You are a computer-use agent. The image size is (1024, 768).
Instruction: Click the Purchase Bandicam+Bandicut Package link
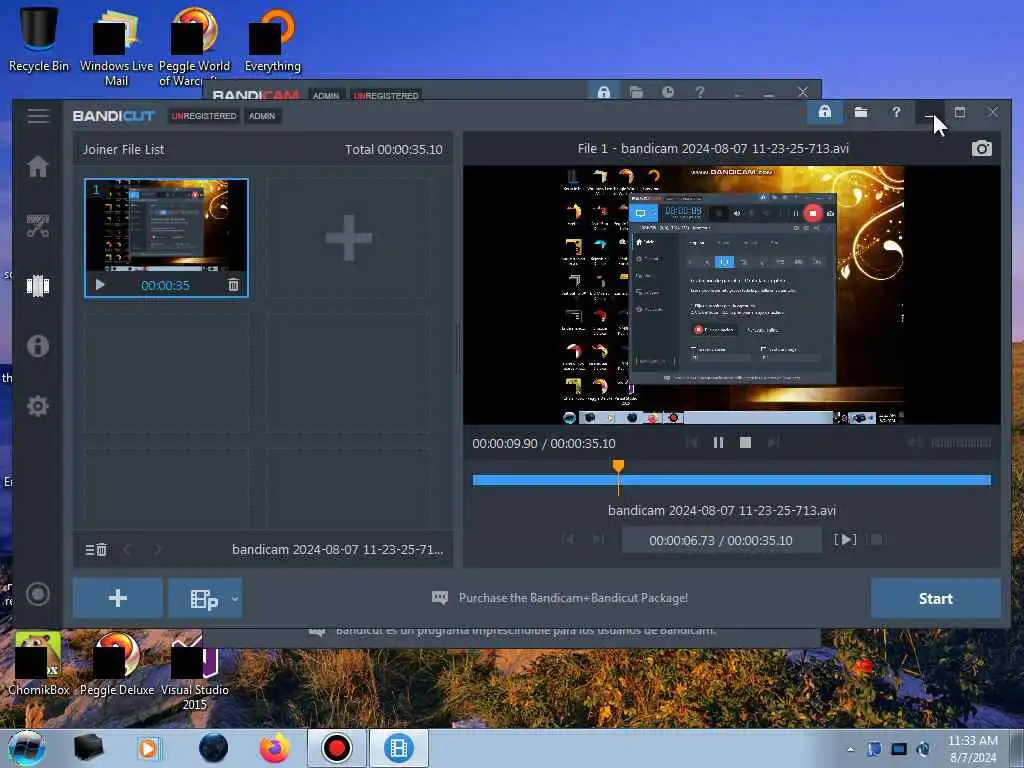click(573, 598)
